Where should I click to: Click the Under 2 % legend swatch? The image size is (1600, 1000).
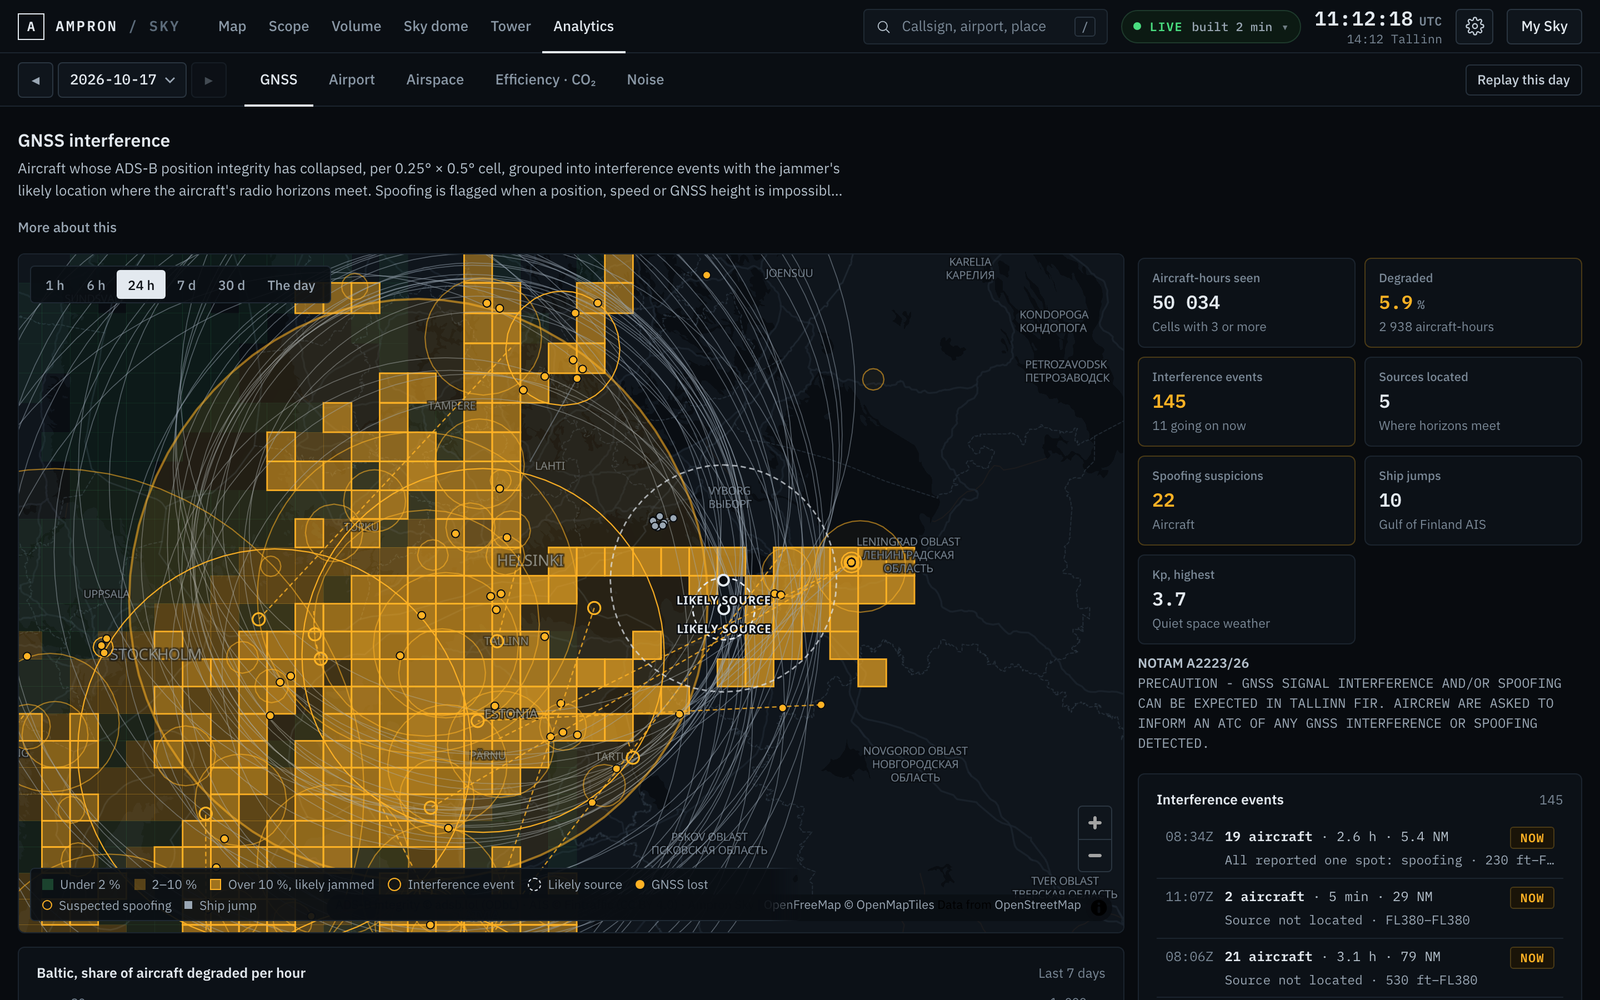47,884
